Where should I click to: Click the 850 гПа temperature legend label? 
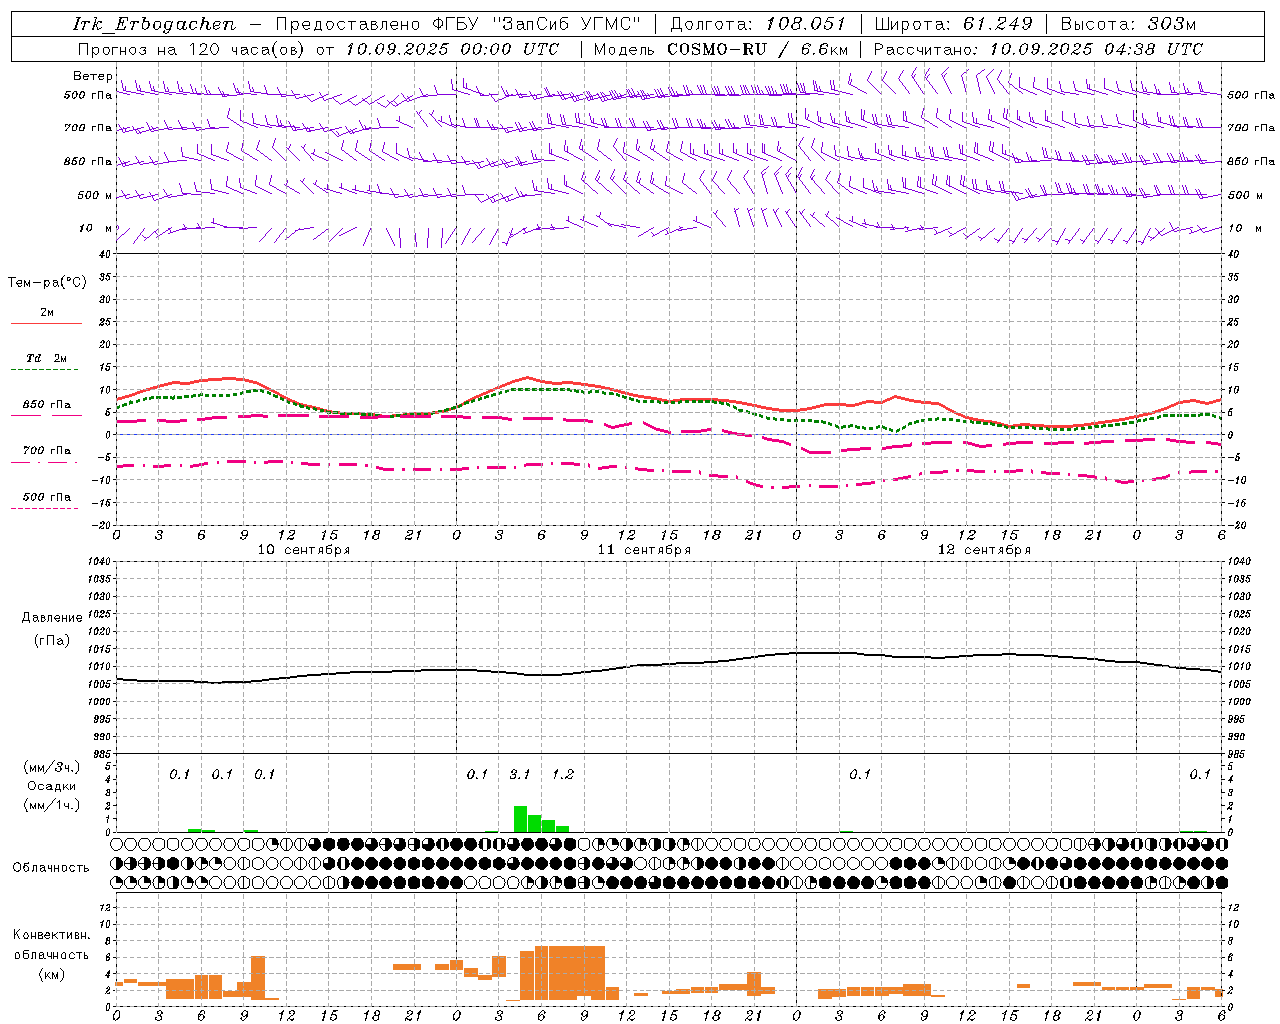(x=47, y=405)
